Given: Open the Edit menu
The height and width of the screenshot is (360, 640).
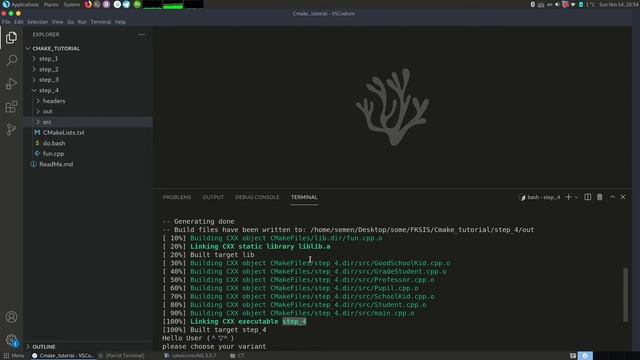Looking at the screenshot, I should [18, 22].
